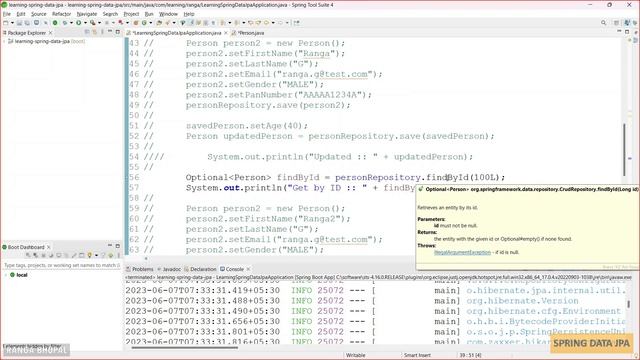The image size is (640, 360).
Task: Select the Java perspective icon
Action: 627,23
